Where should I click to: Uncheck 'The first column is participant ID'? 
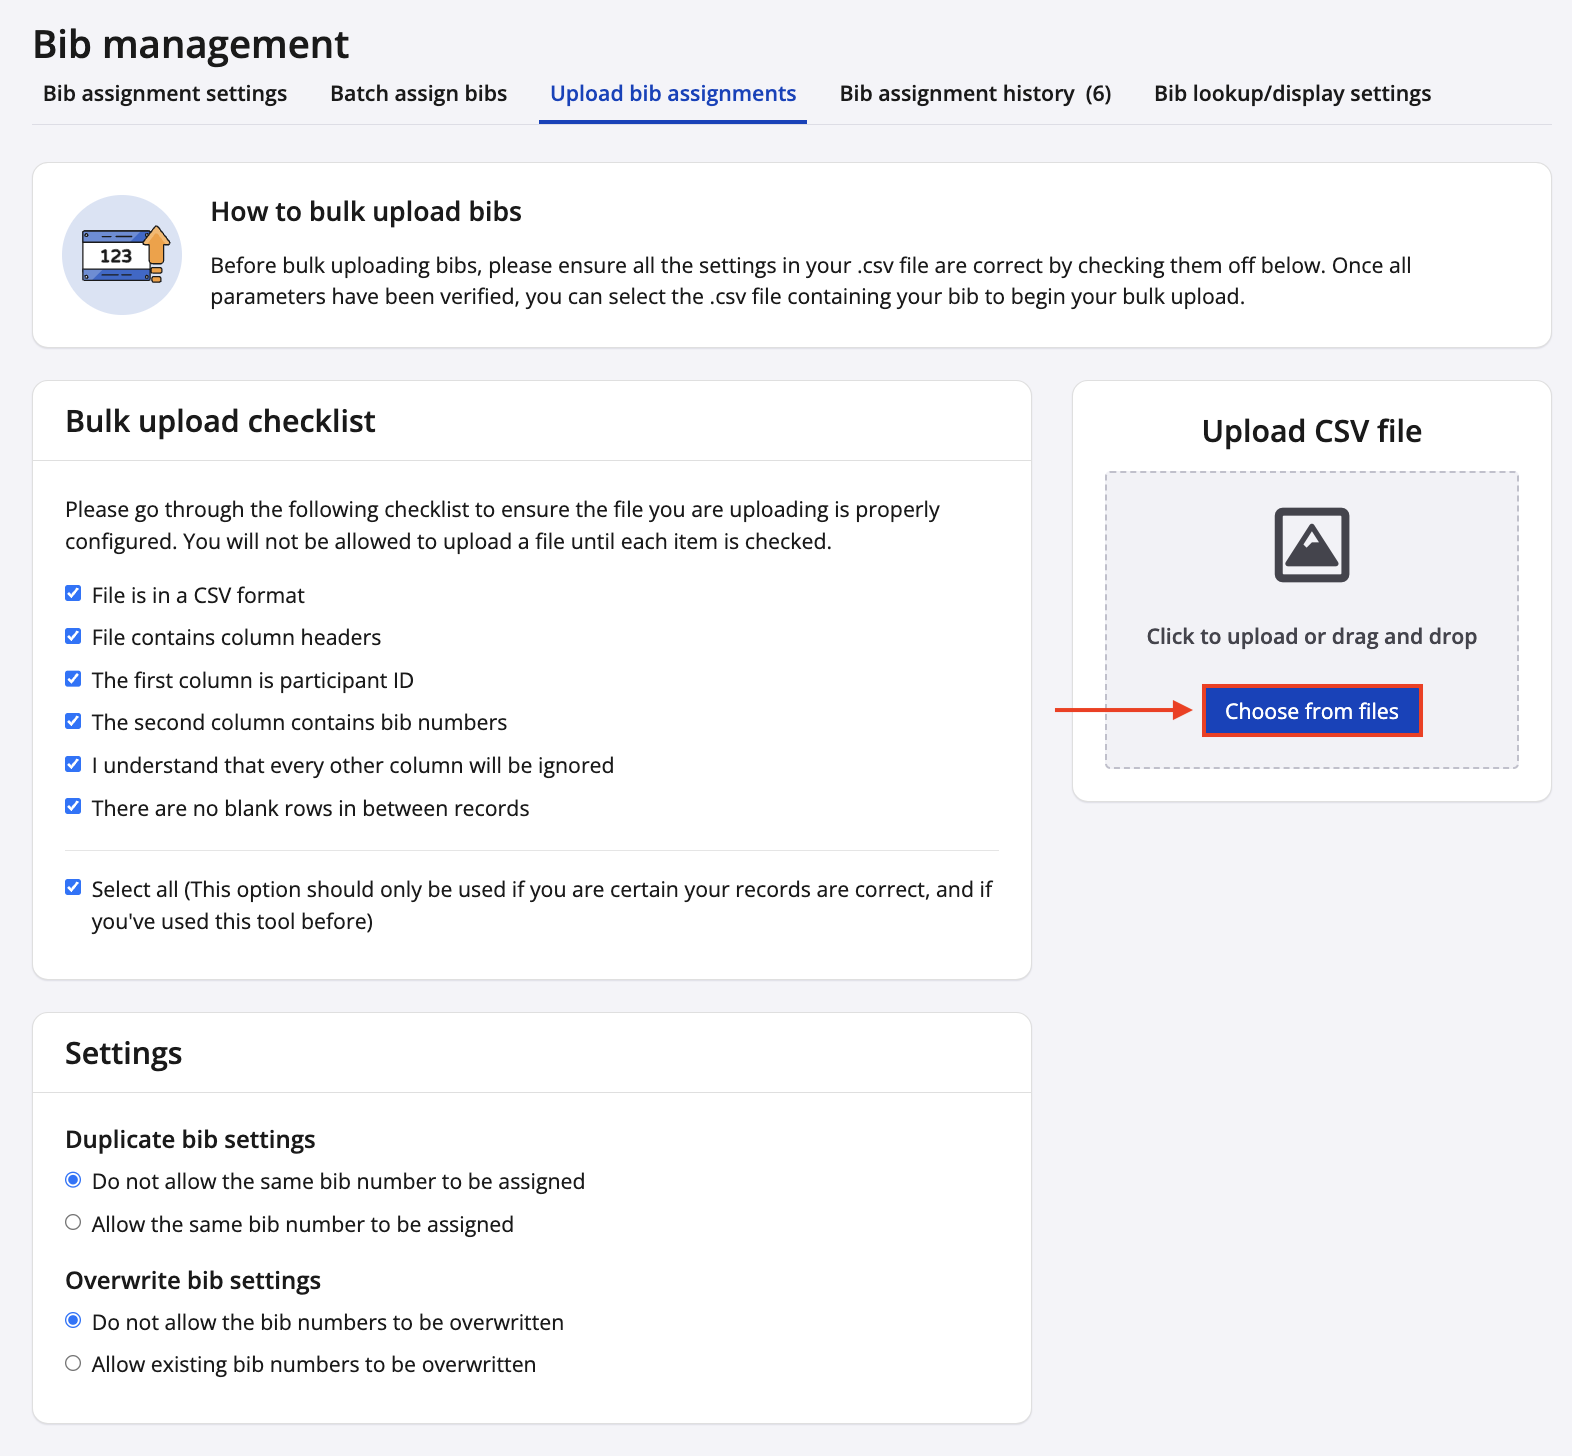73,679
